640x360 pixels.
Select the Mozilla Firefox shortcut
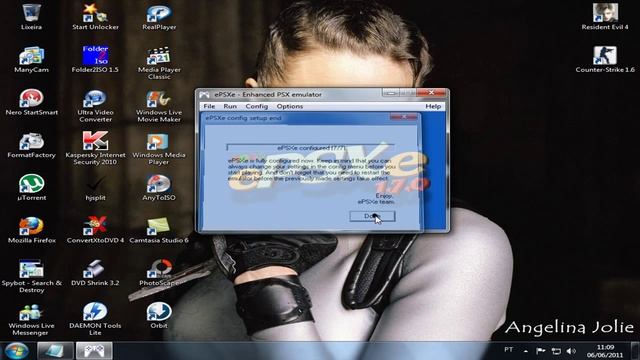tap(31, 230)
